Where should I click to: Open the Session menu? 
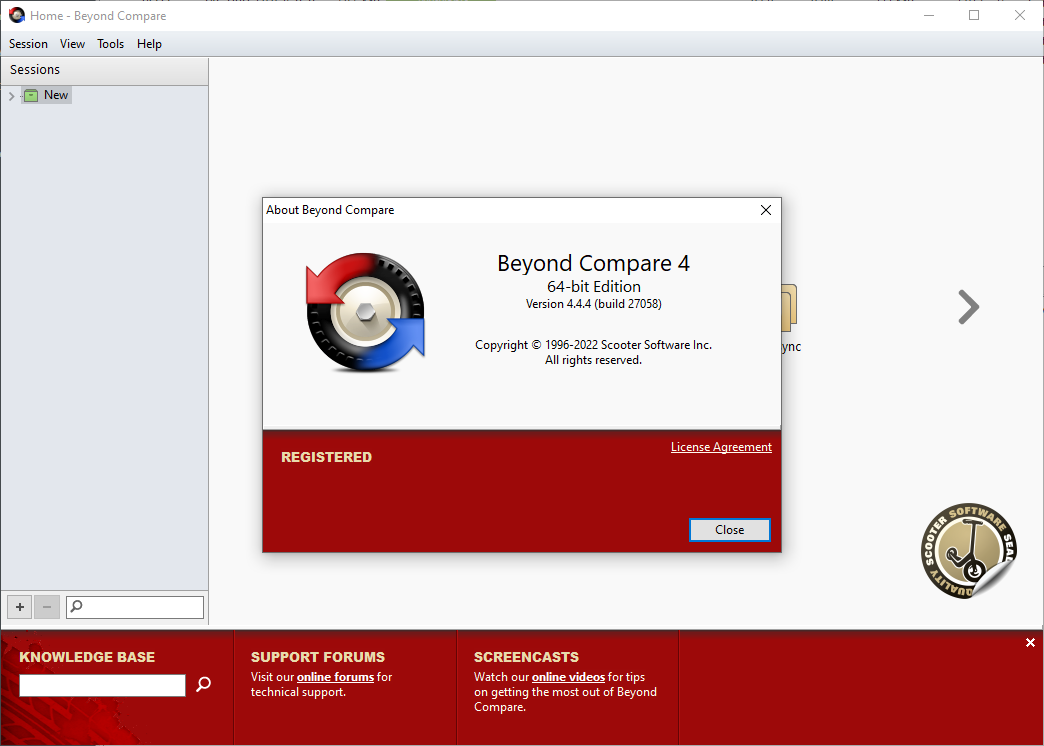[28, 44]
